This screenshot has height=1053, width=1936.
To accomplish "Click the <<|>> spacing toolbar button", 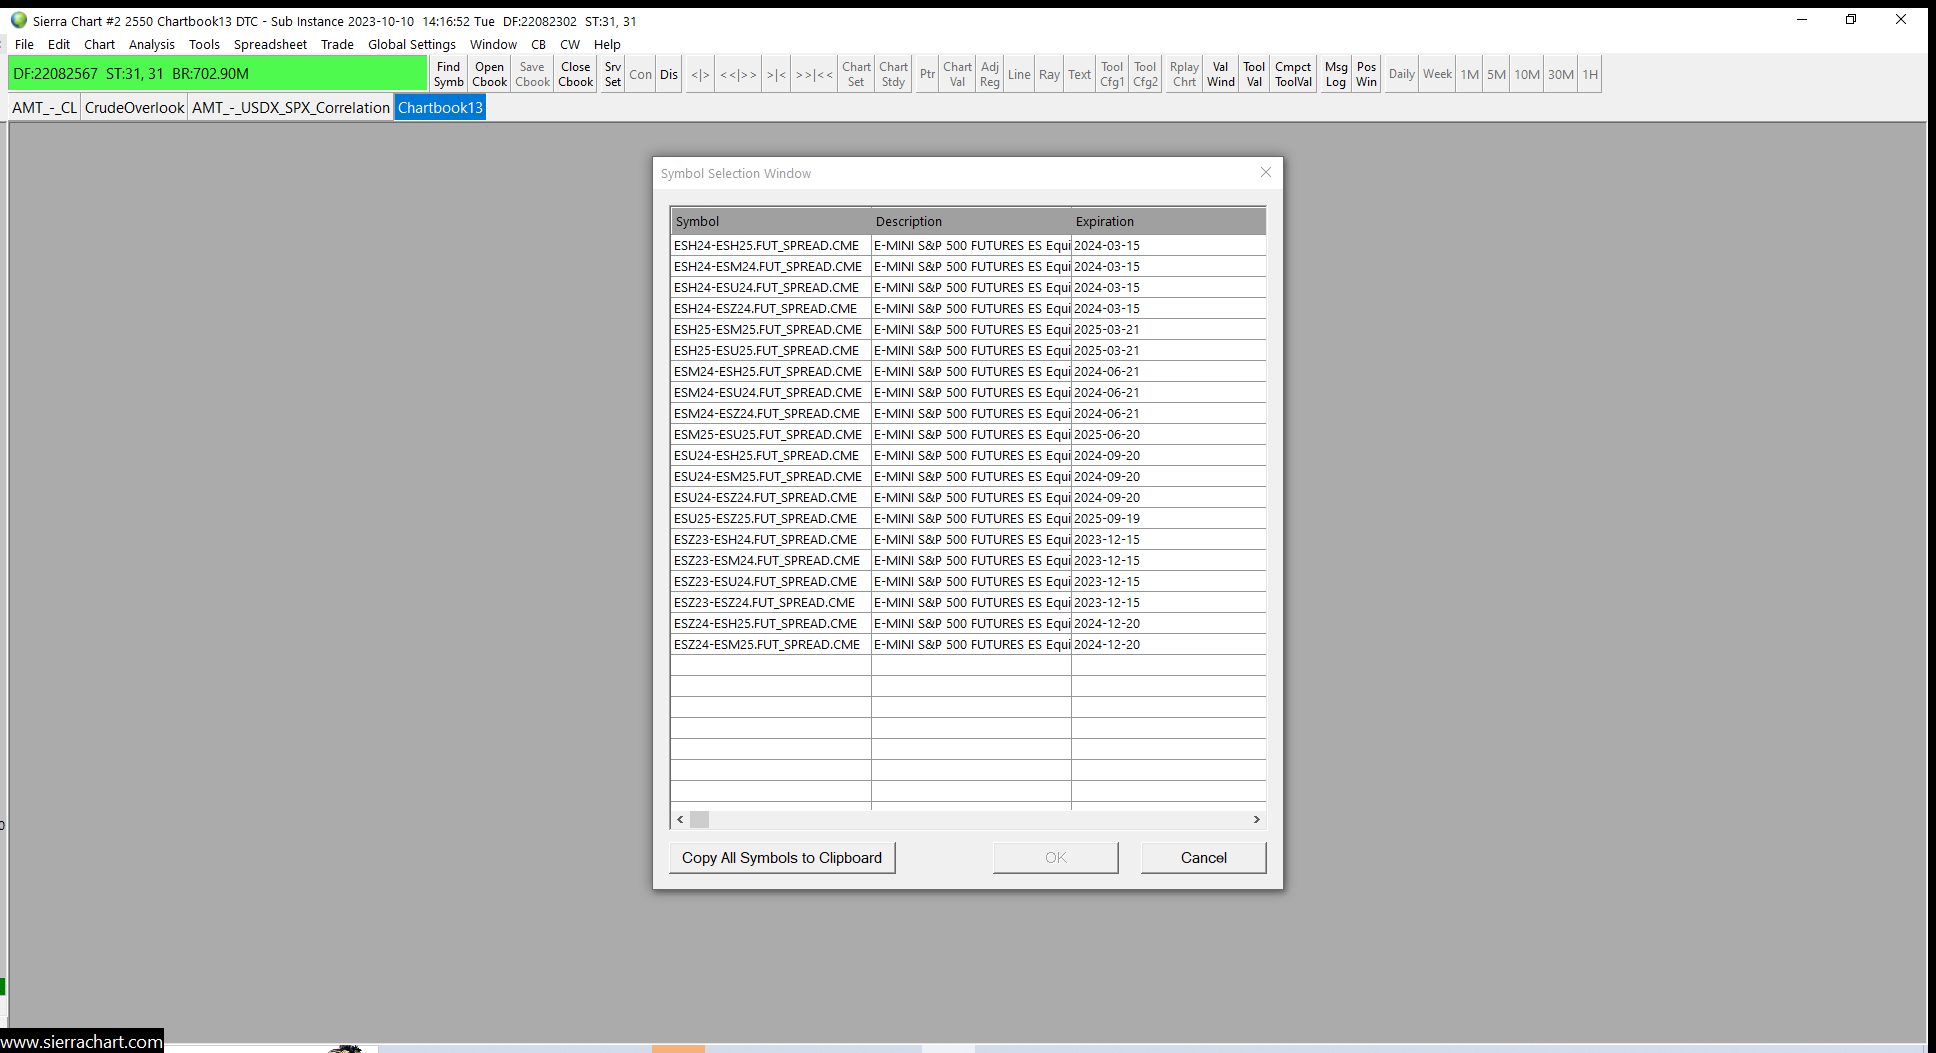I will click(x=739, y=74).
